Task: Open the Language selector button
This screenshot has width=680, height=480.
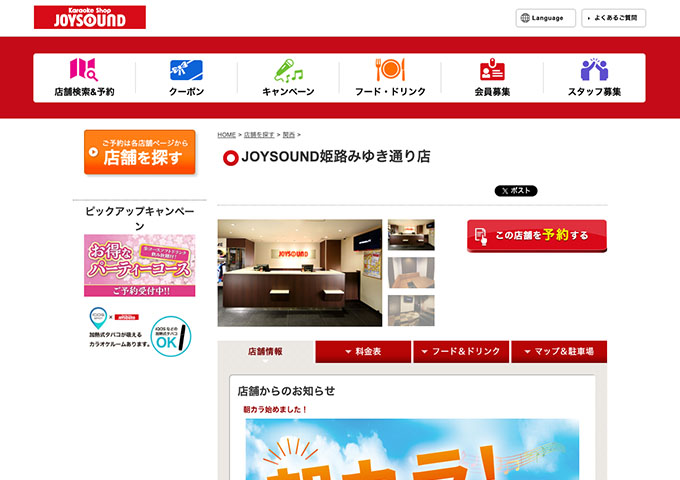Action: click(546, 18)
